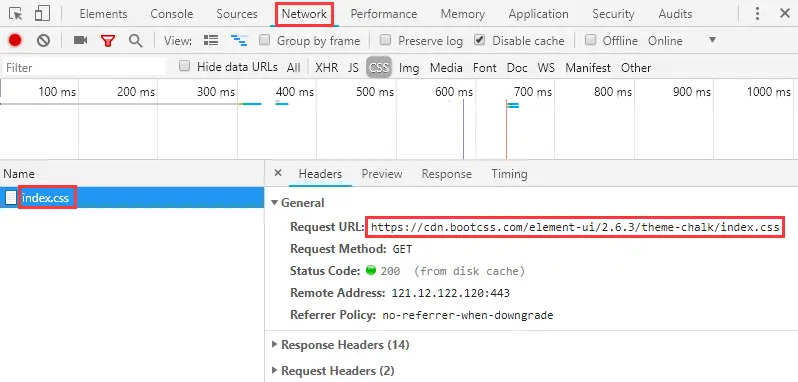Screen dimensions: 798x382
Task: Click the Filter text input field
Action: [84, 68]
